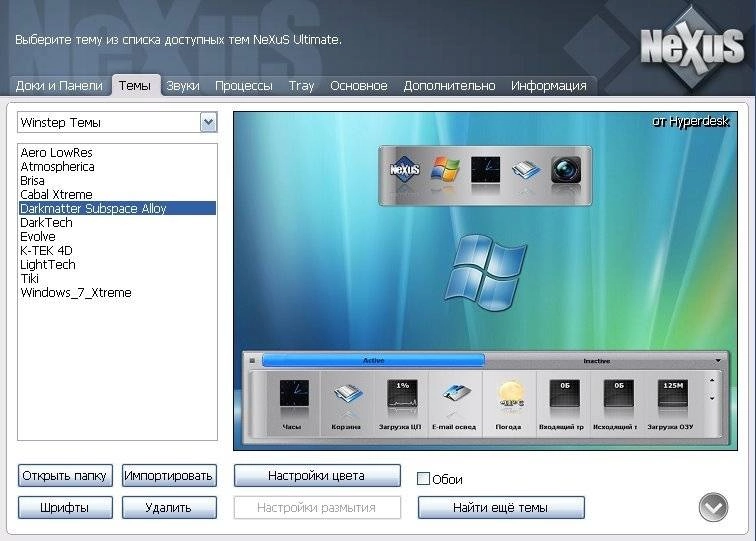Click the round down-arrow button at bottom right

[713, 507]
